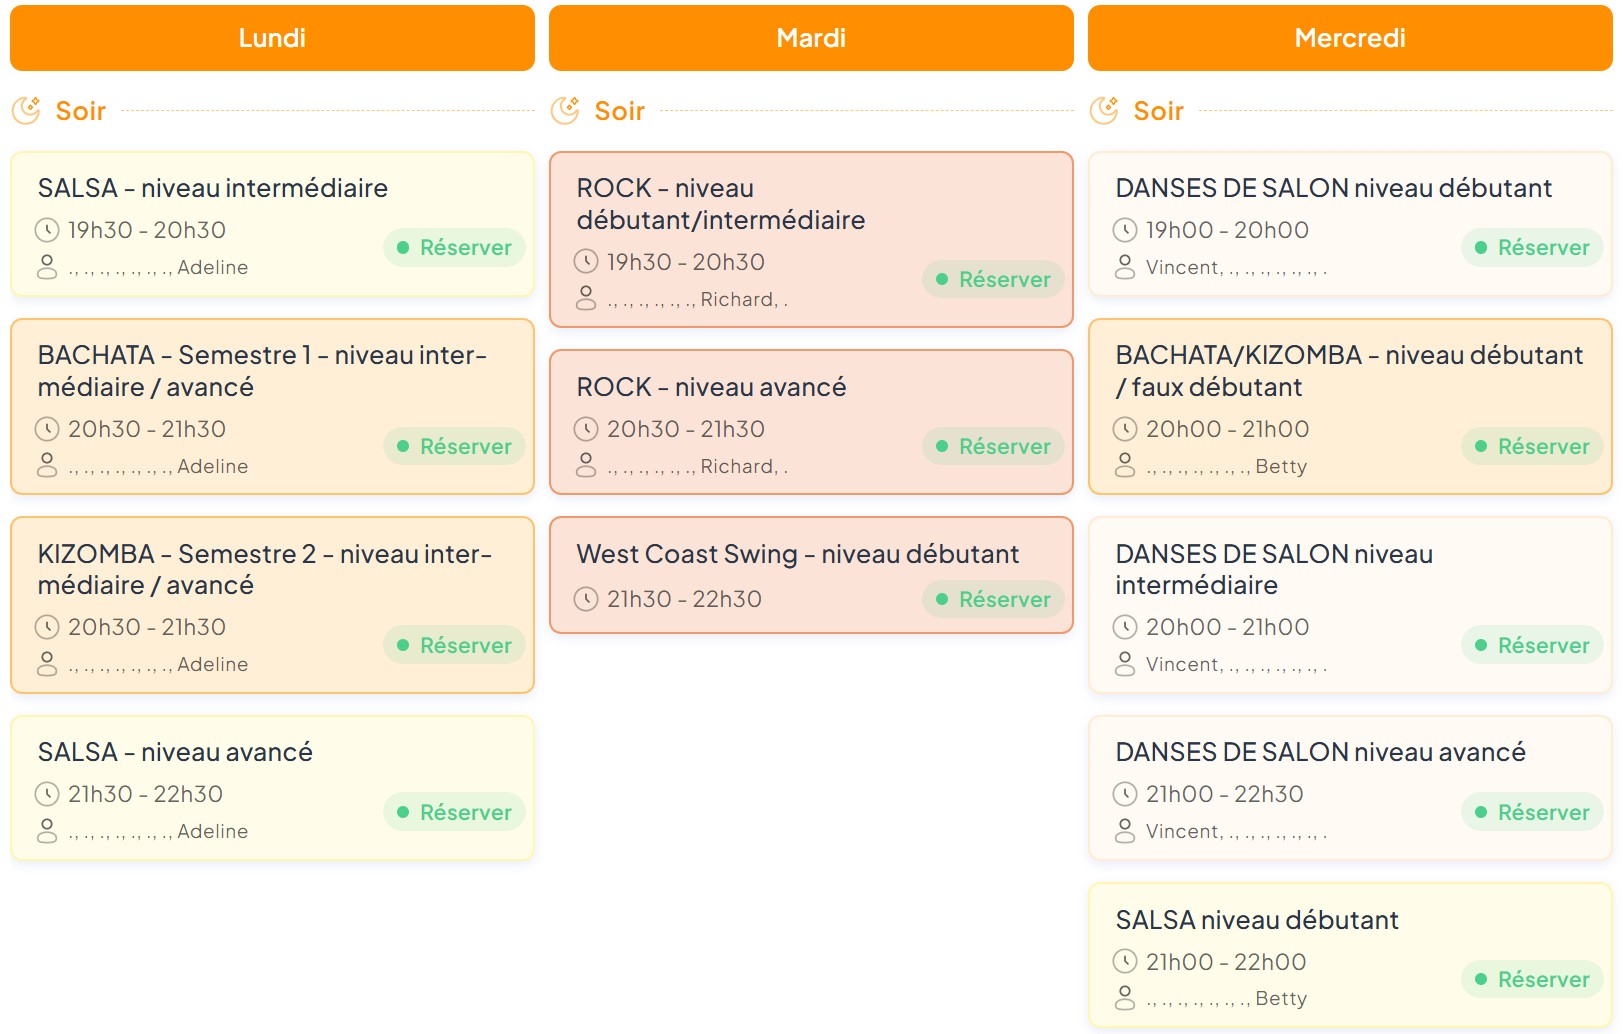Click person icon on SALSA niveau débutant card
This screenshot has width=1623, height=1034.
pyautogui.click(x=1125, y=997)
